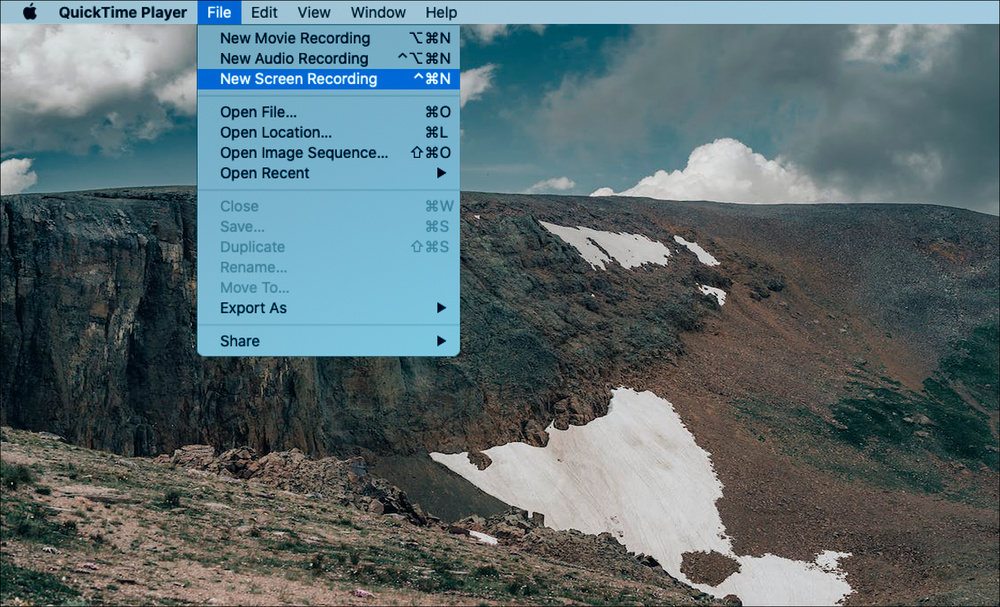
Task: Choose New Movie Recording
Action: click(x=328, y=38)
